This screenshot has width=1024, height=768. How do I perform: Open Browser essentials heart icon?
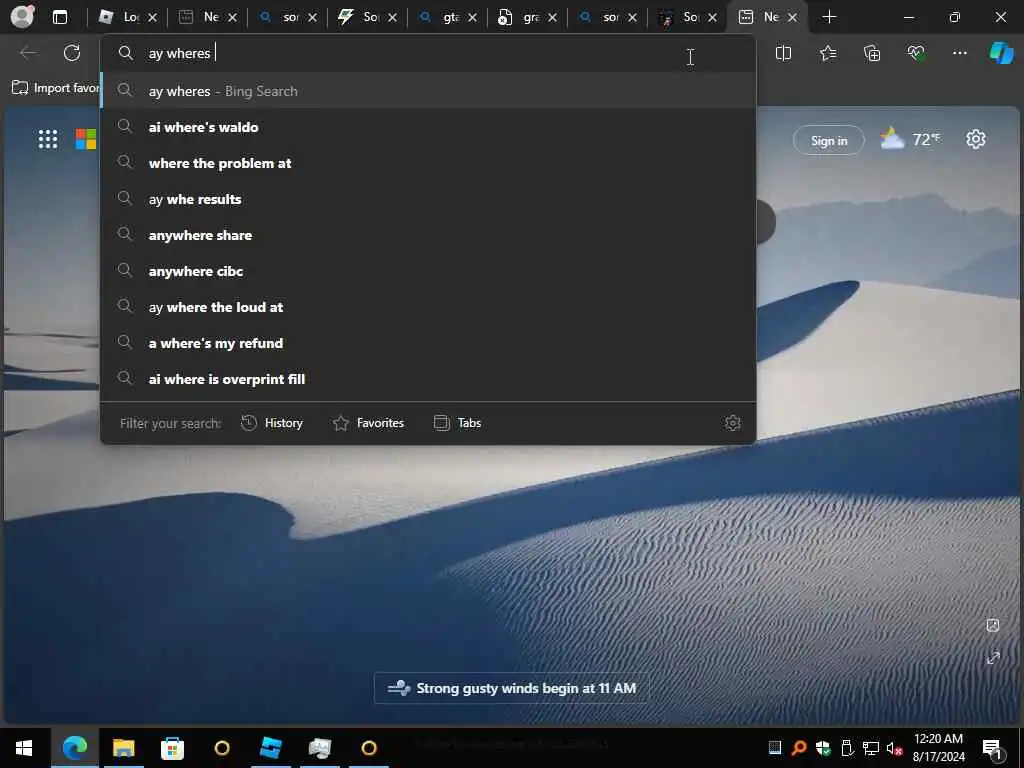coord(916,54)
